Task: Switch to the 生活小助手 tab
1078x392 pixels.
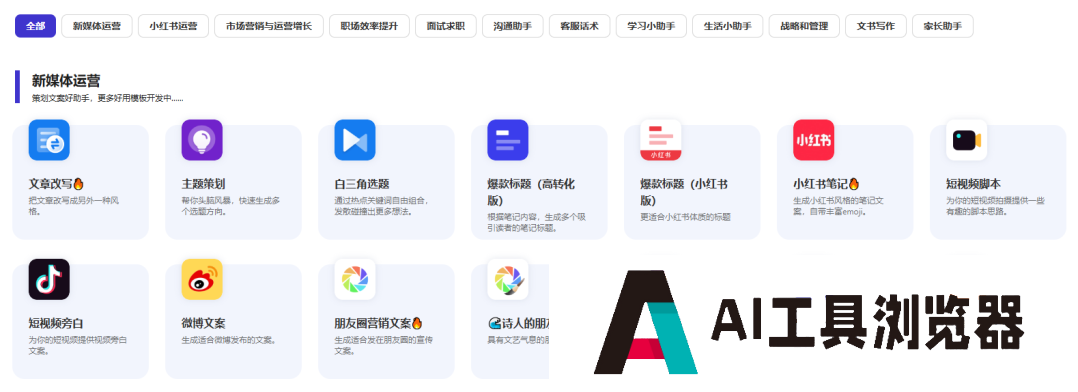Action: [x=727, y=26]
